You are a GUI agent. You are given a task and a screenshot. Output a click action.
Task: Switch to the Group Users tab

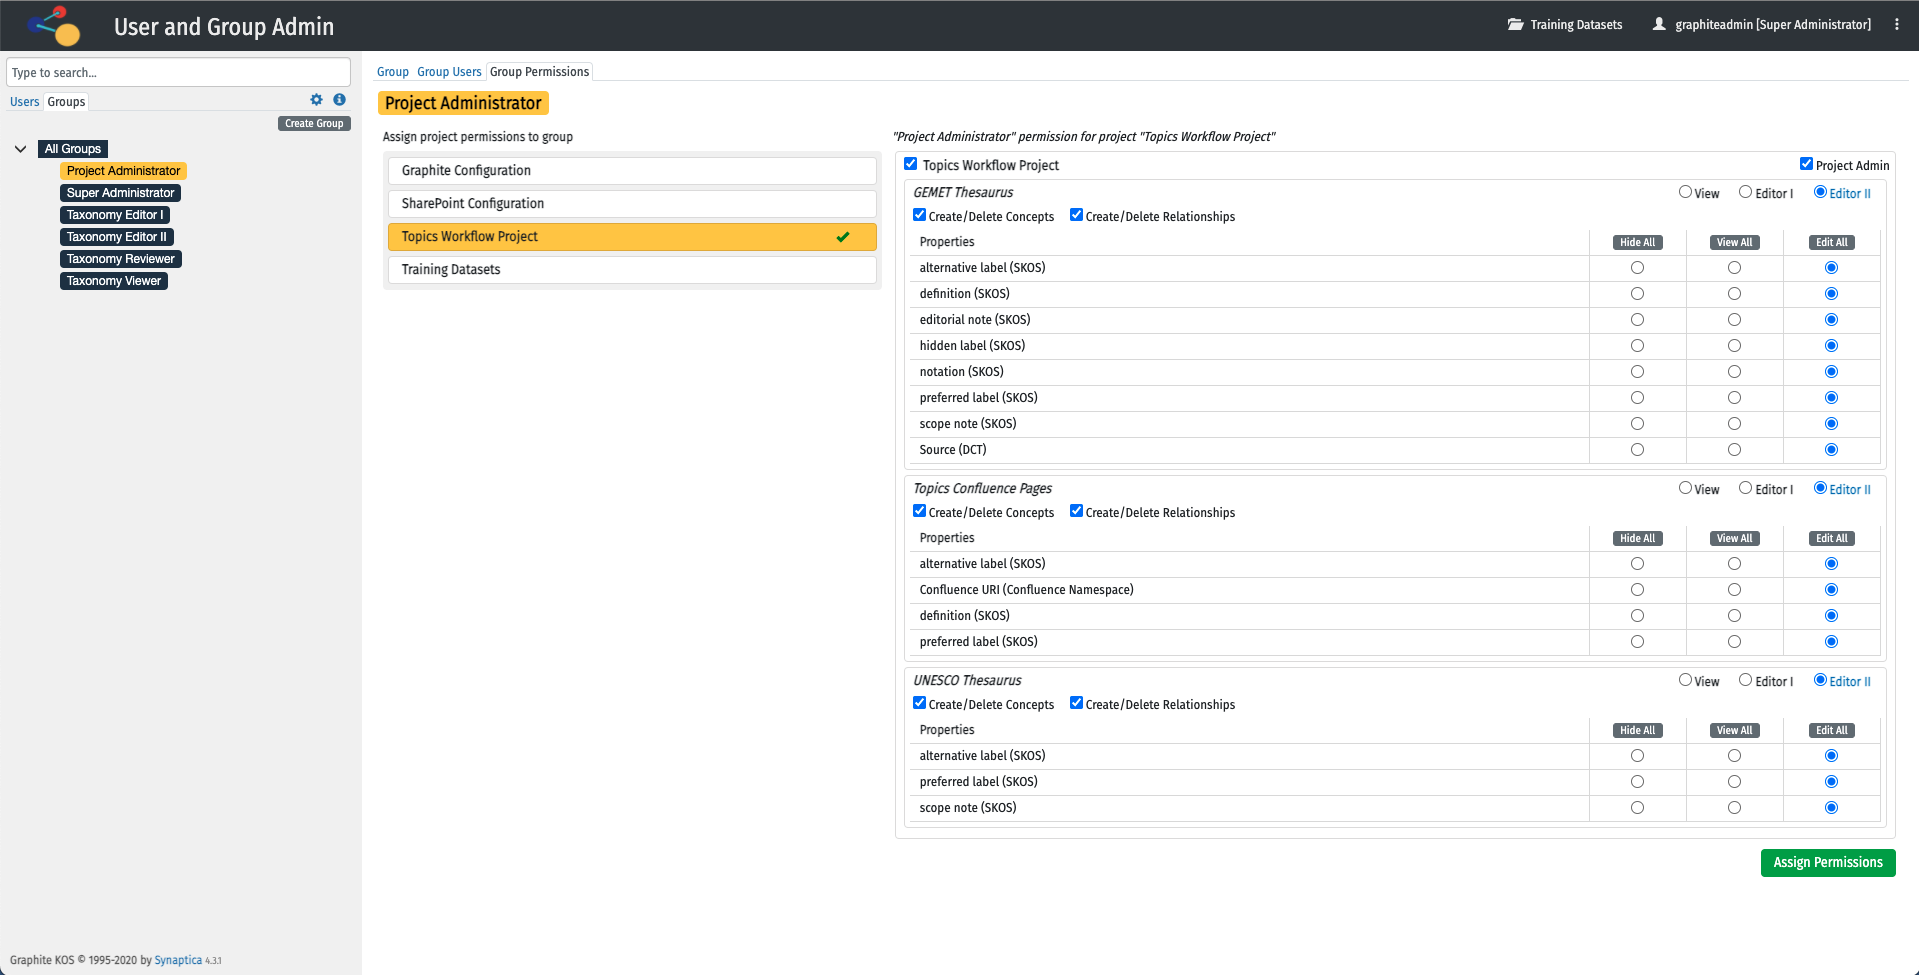click(449, 72)
